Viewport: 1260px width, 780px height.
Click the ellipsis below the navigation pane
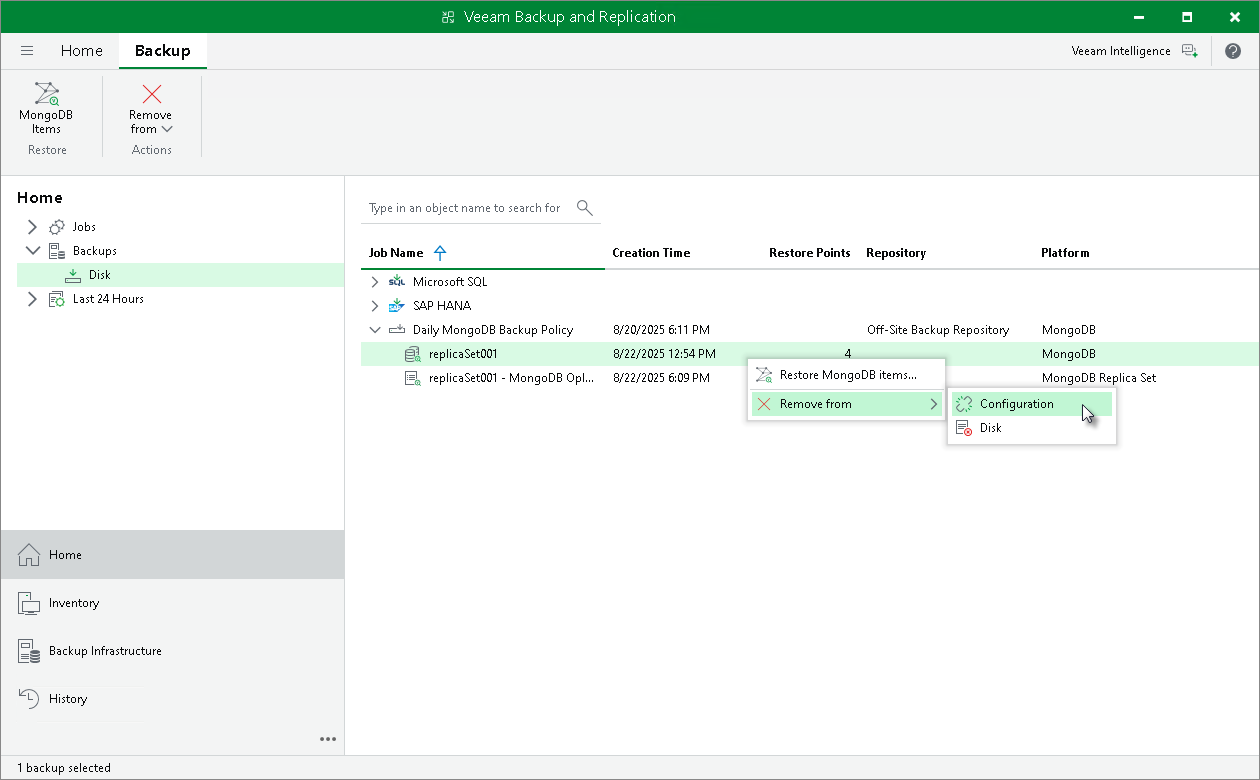click(x=328, y=739)
